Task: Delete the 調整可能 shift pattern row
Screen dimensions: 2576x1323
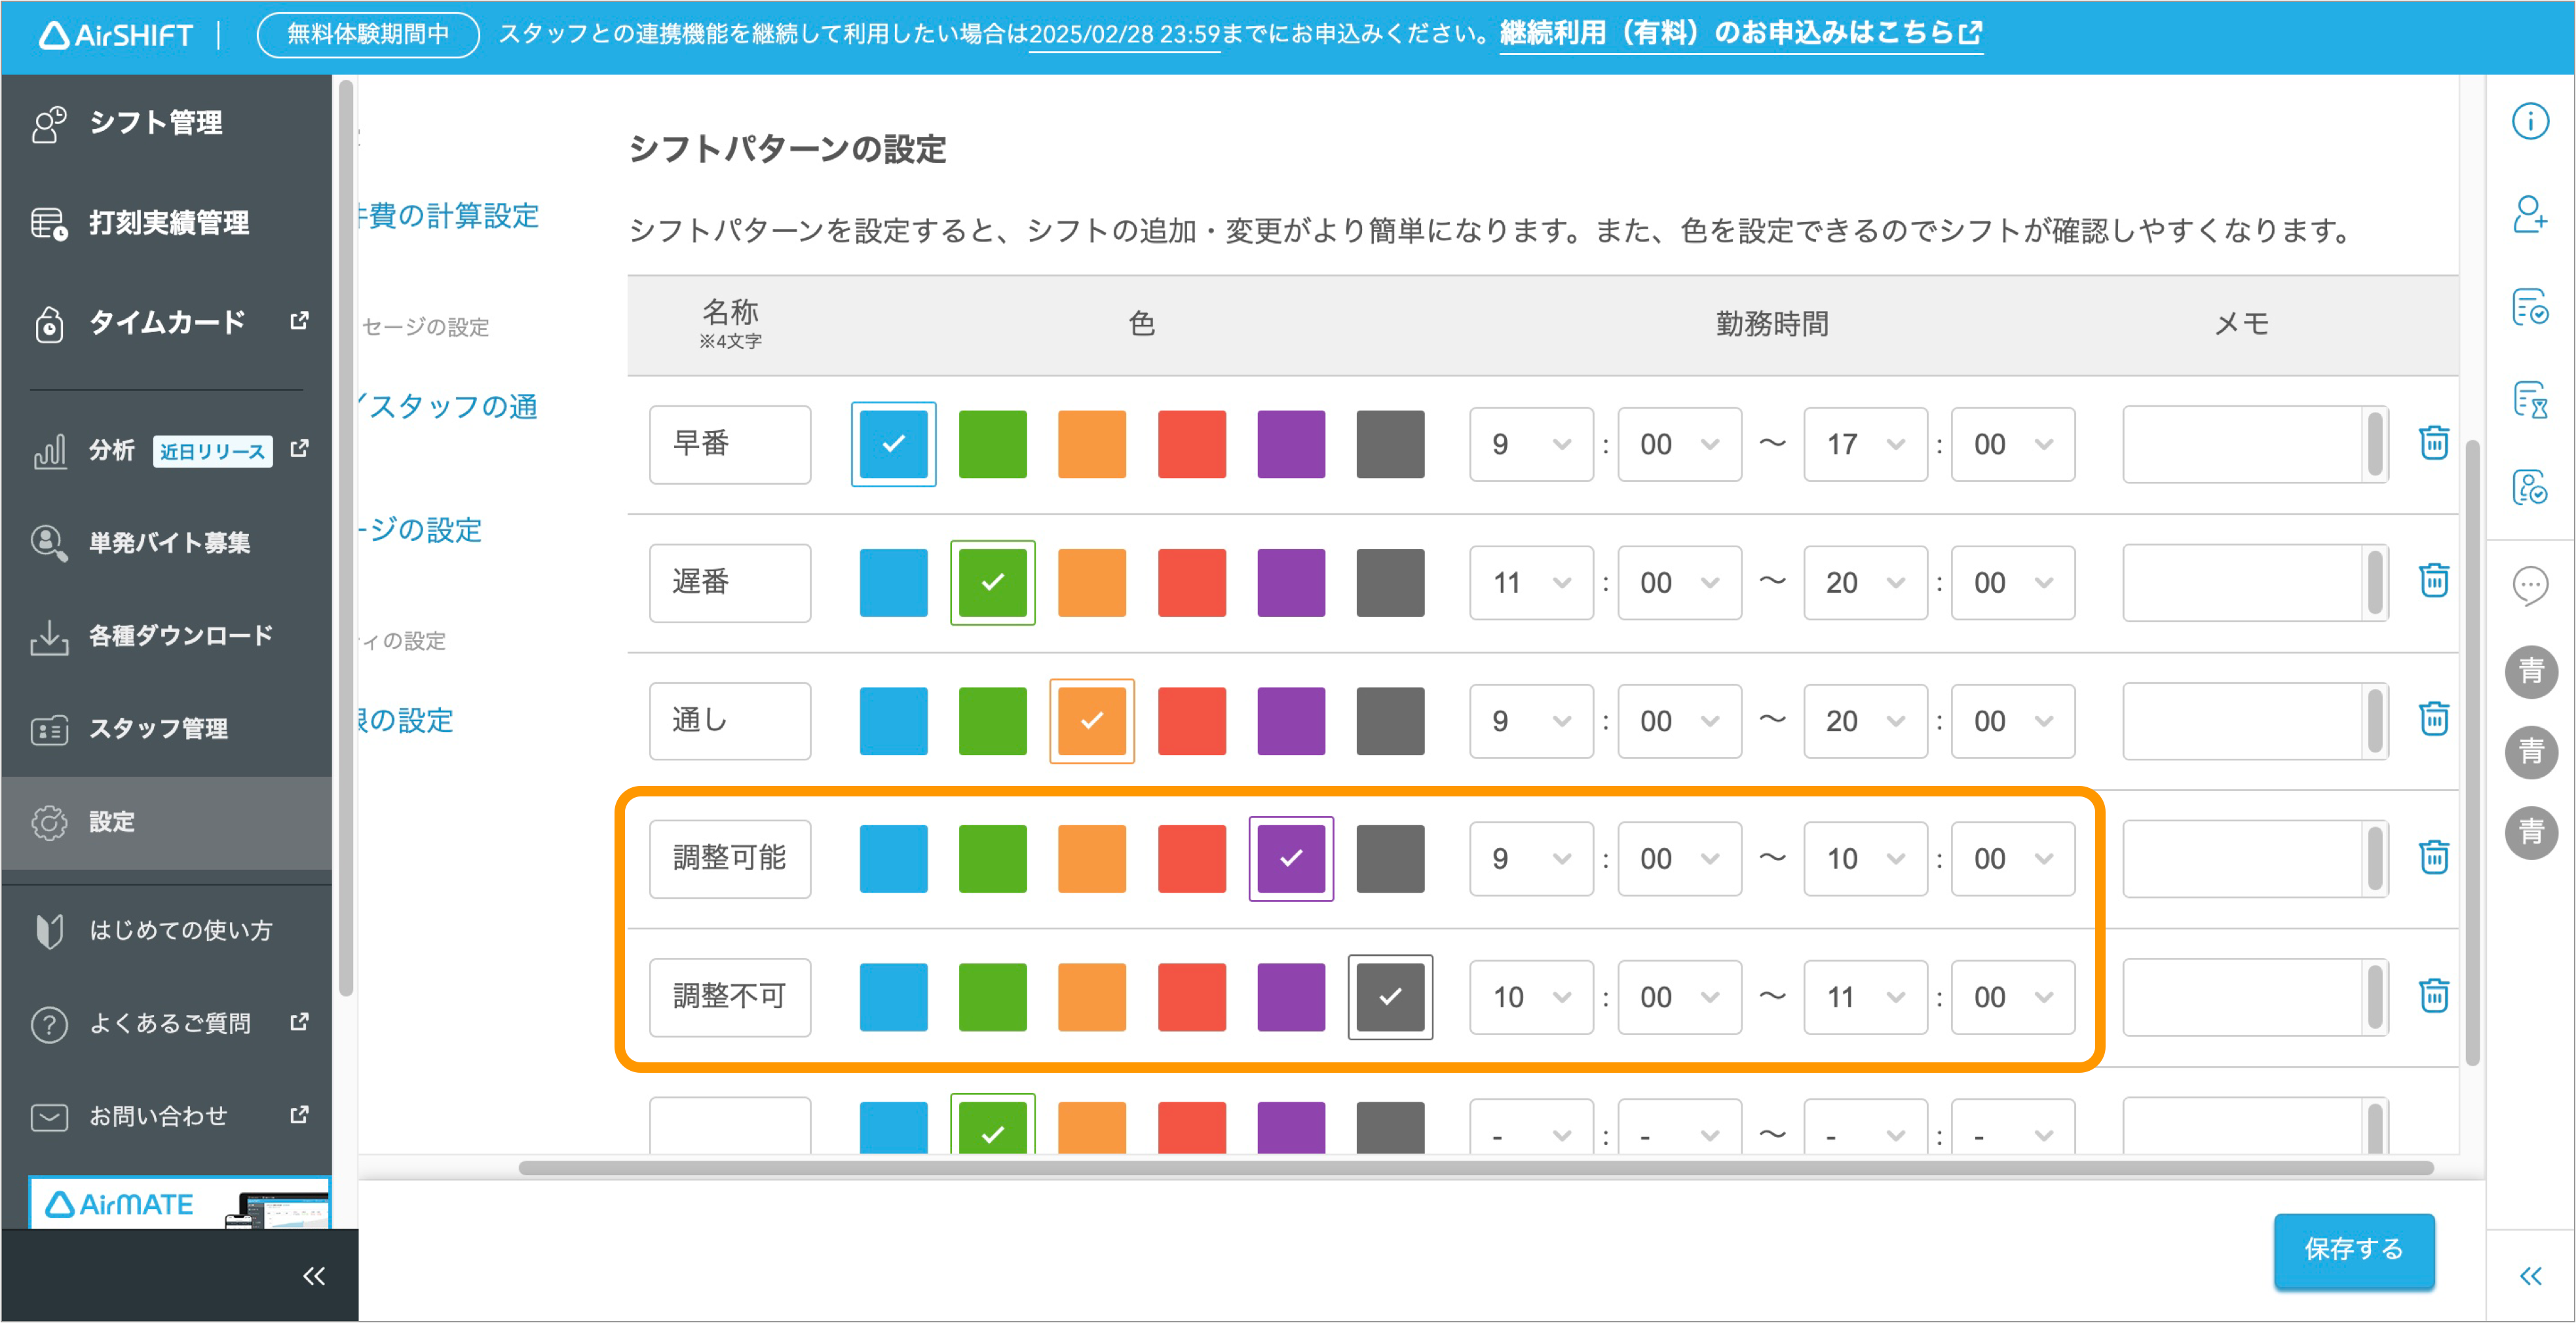Action: pyautogui.click(x=2433, y=858)
